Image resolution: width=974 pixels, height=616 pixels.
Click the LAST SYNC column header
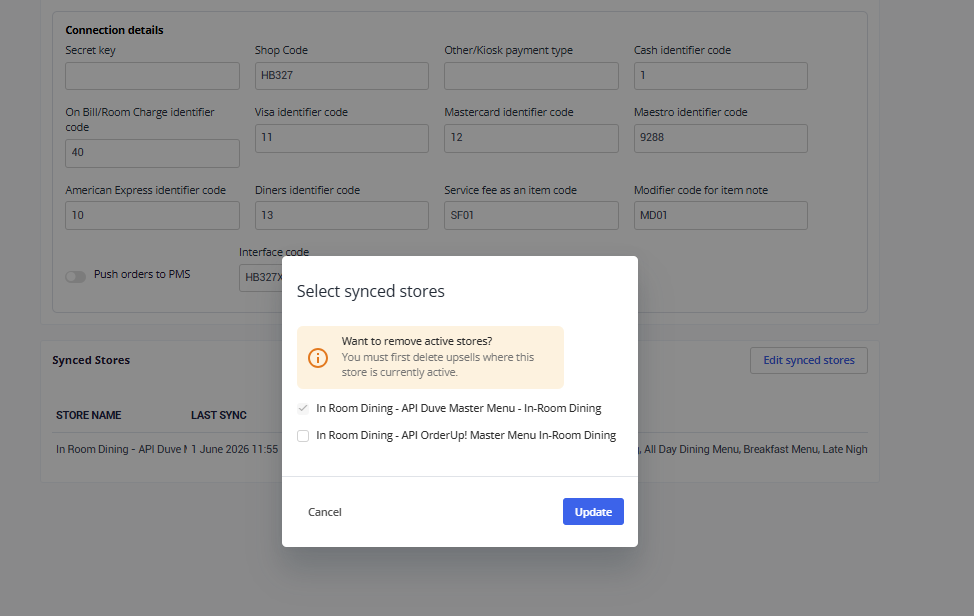(219, 415)
